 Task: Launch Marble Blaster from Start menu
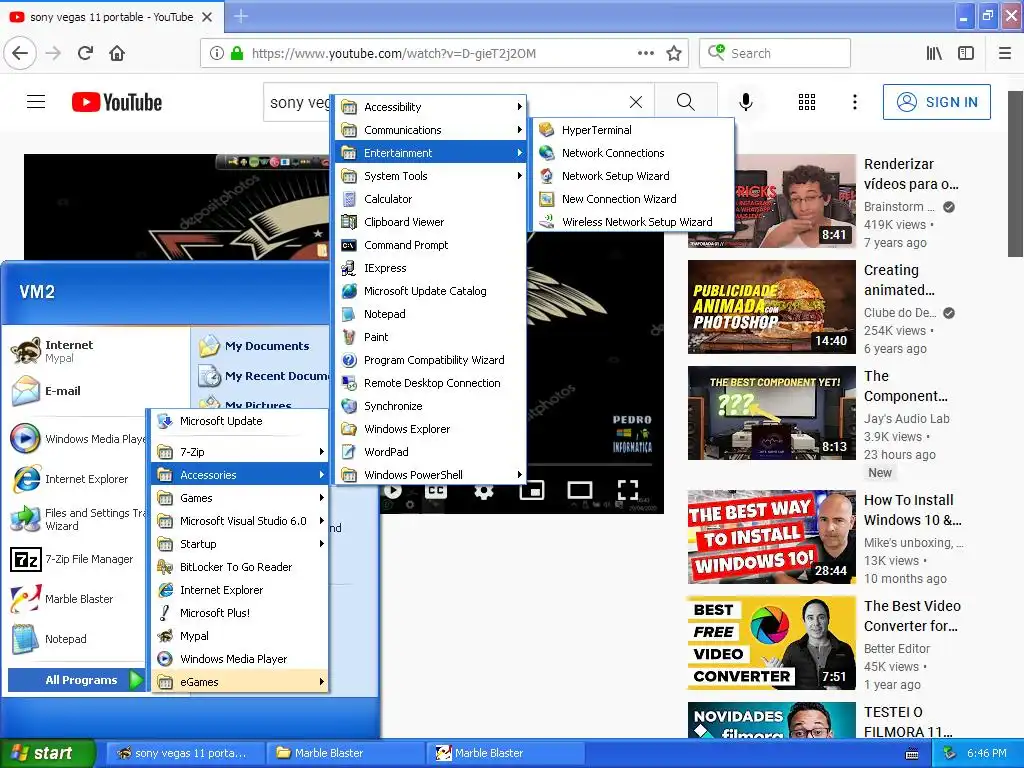tap(76, 599)
